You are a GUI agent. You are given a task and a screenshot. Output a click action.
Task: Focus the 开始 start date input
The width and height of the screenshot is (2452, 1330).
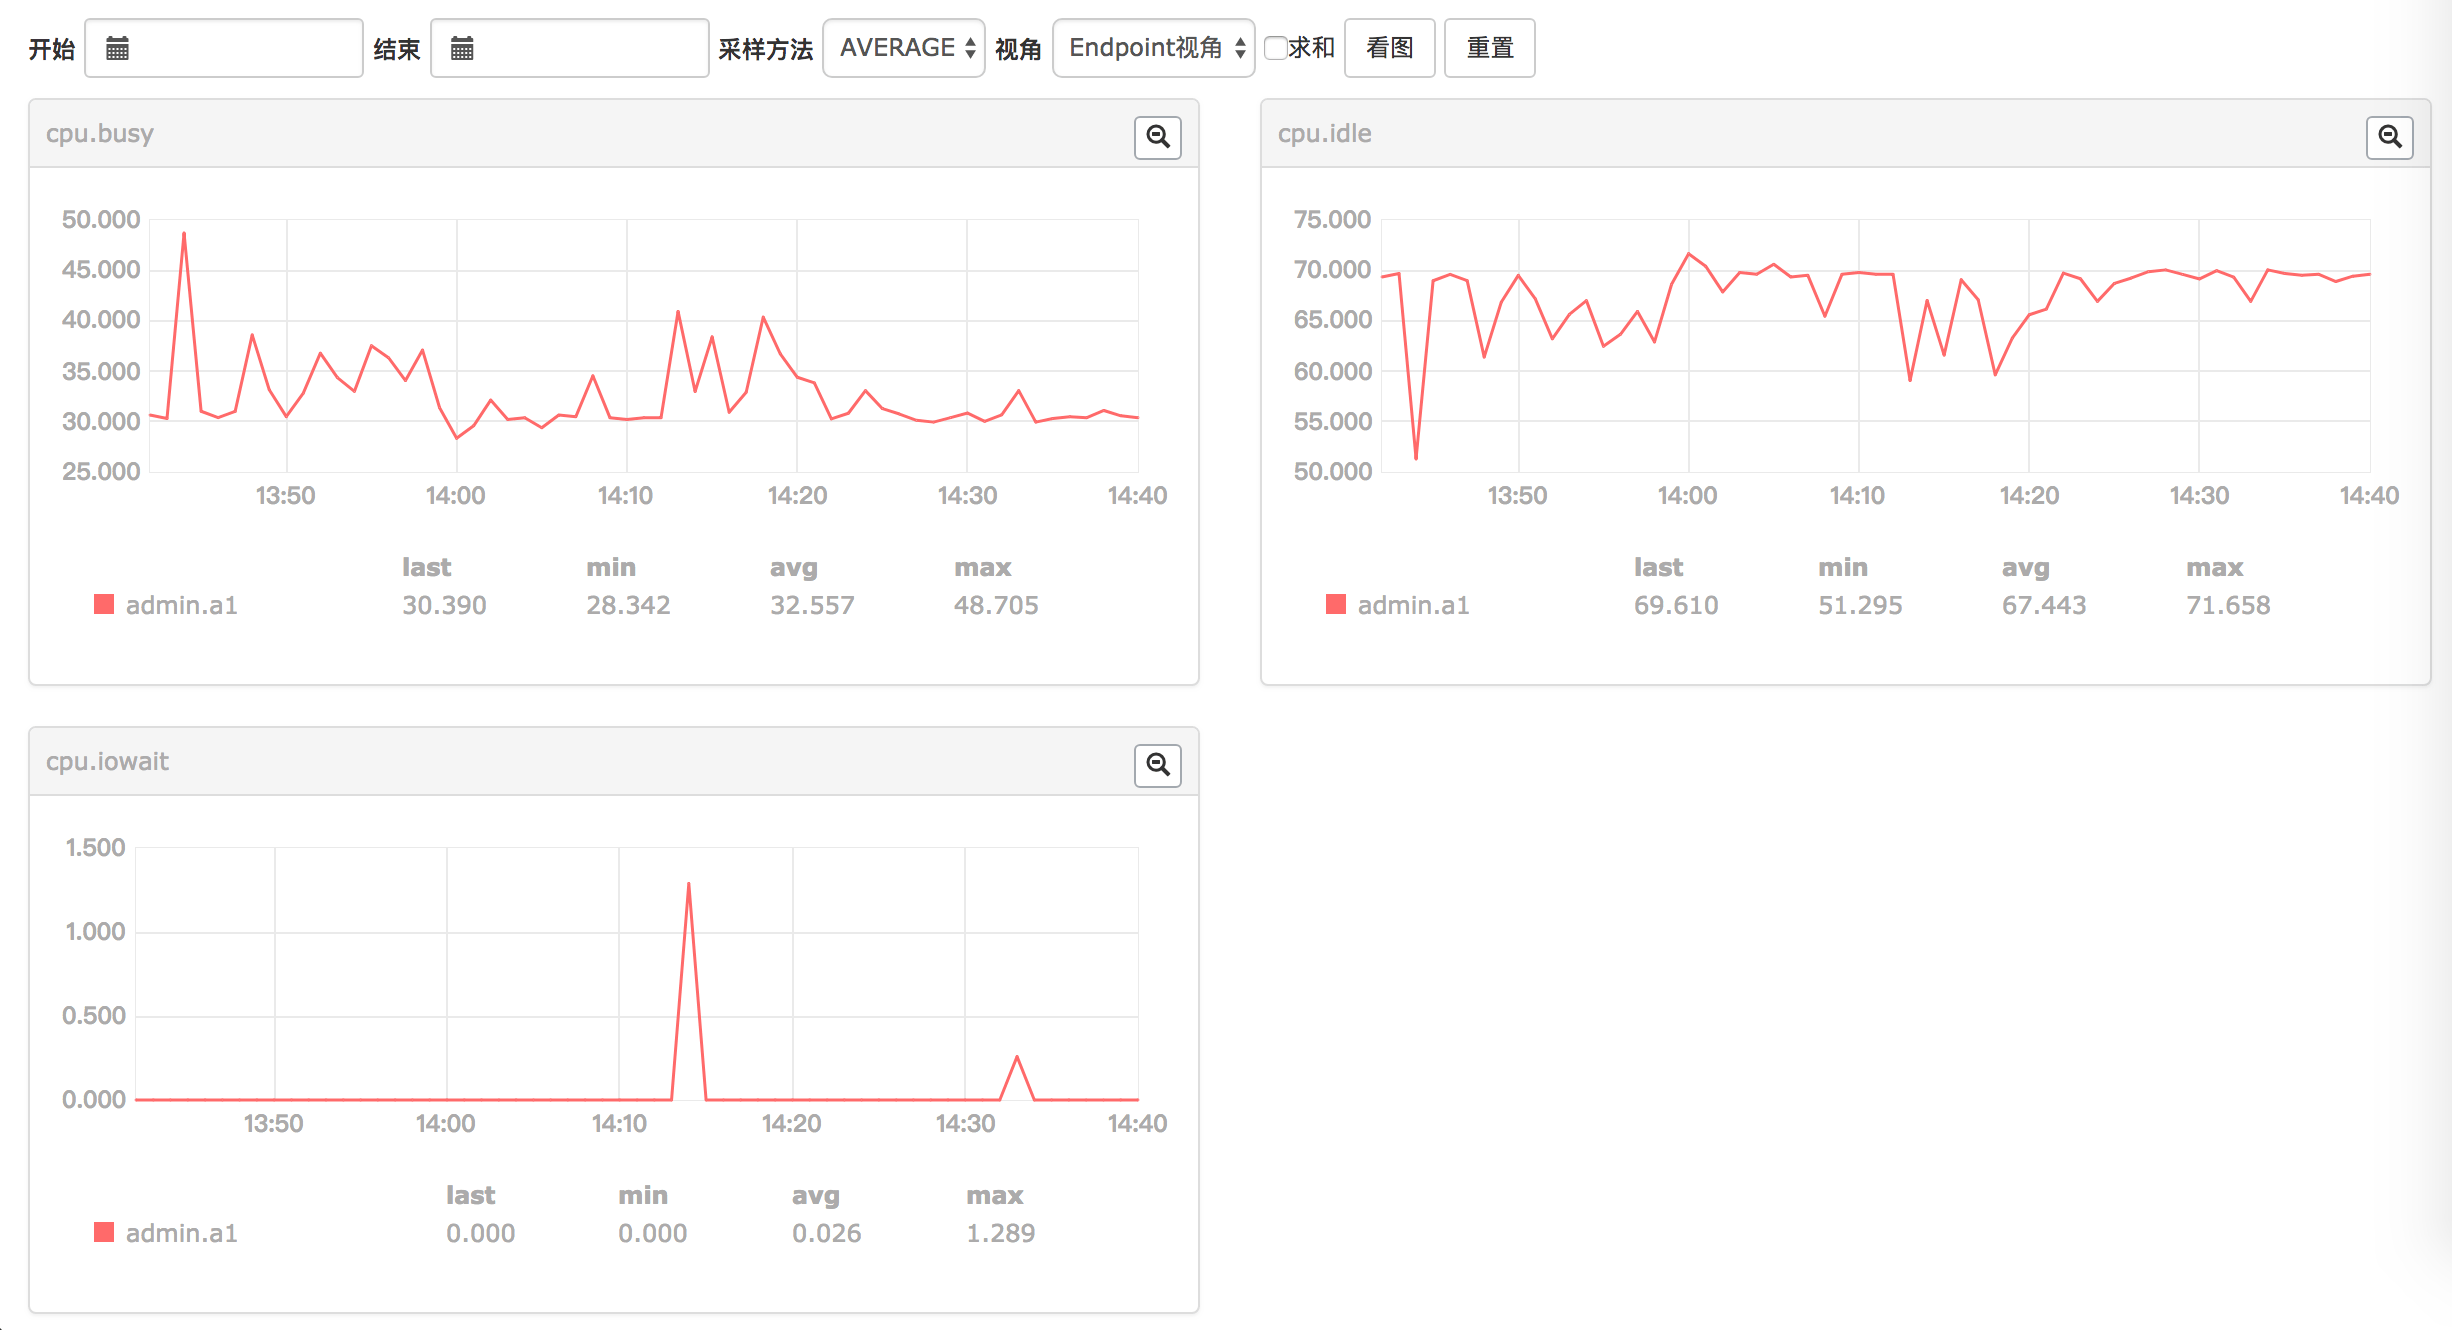pyautogui.click(x=240, y=48)
